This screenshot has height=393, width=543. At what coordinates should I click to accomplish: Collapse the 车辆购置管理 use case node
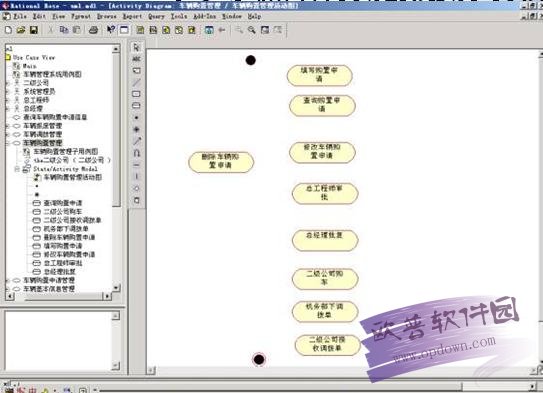click(x=7, y=143)
